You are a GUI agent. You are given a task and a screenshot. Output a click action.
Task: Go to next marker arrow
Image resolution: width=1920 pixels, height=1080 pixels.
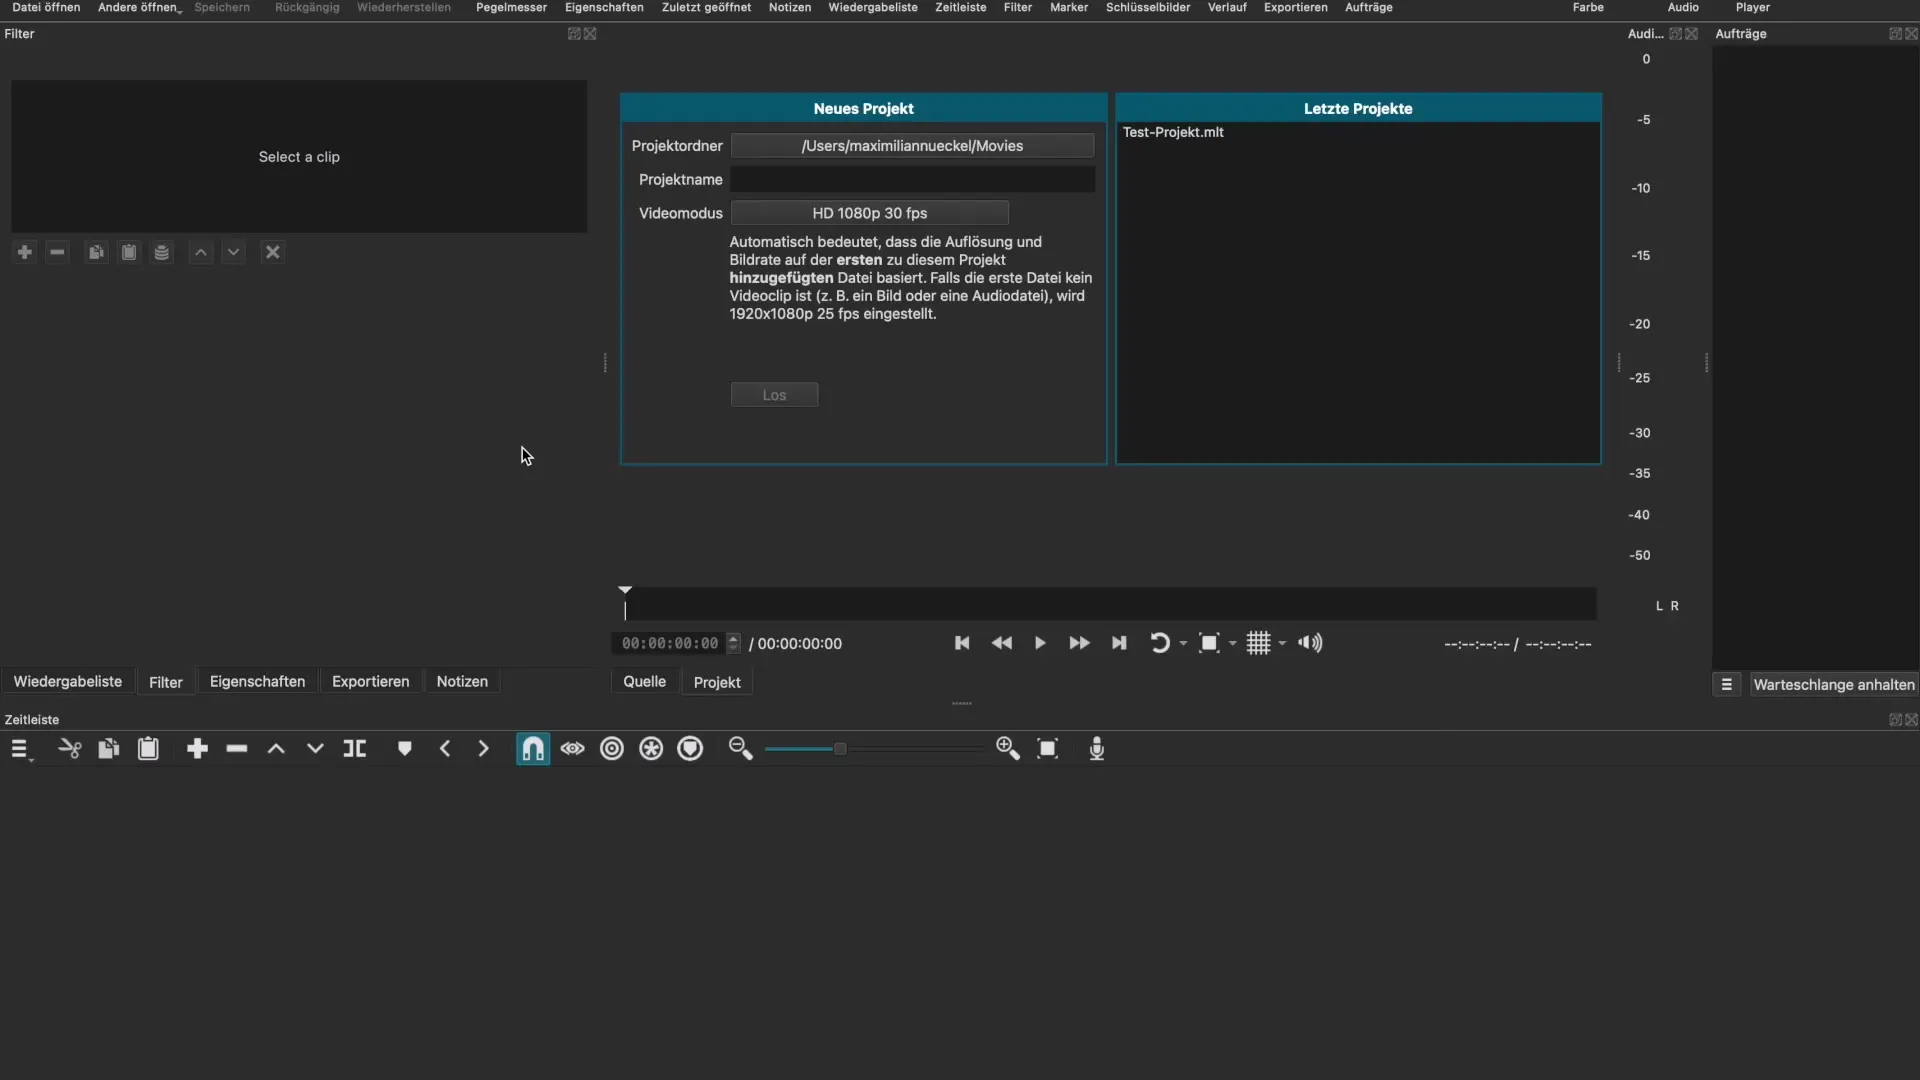pos(484,749)
